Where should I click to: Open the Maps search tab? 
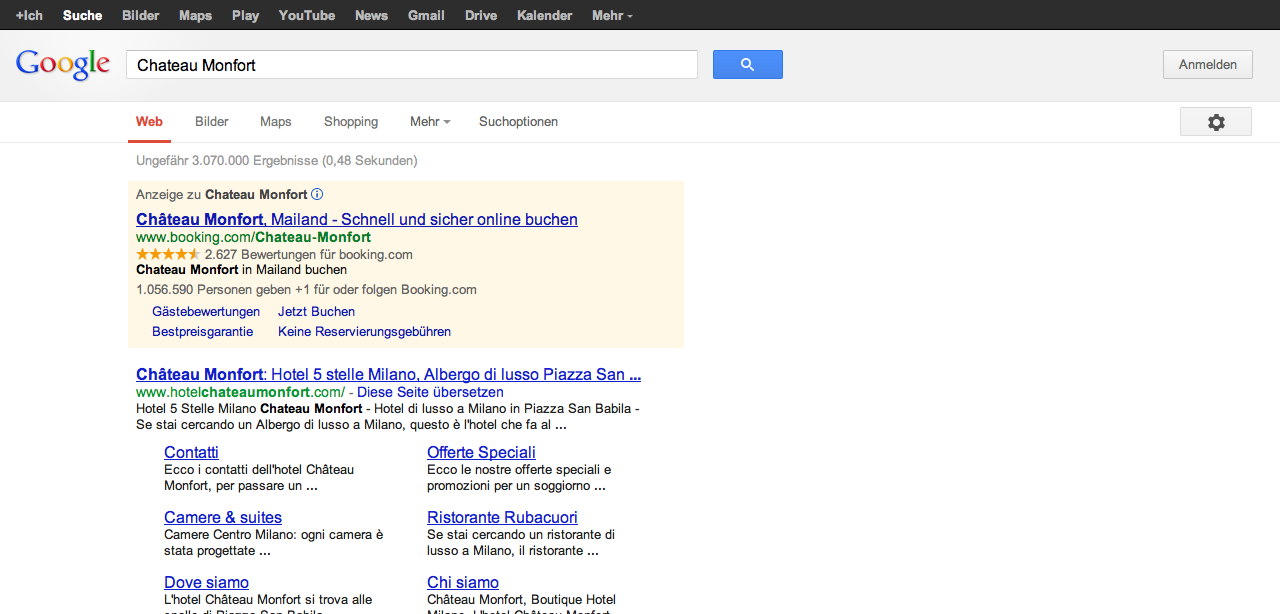[275, 122]
